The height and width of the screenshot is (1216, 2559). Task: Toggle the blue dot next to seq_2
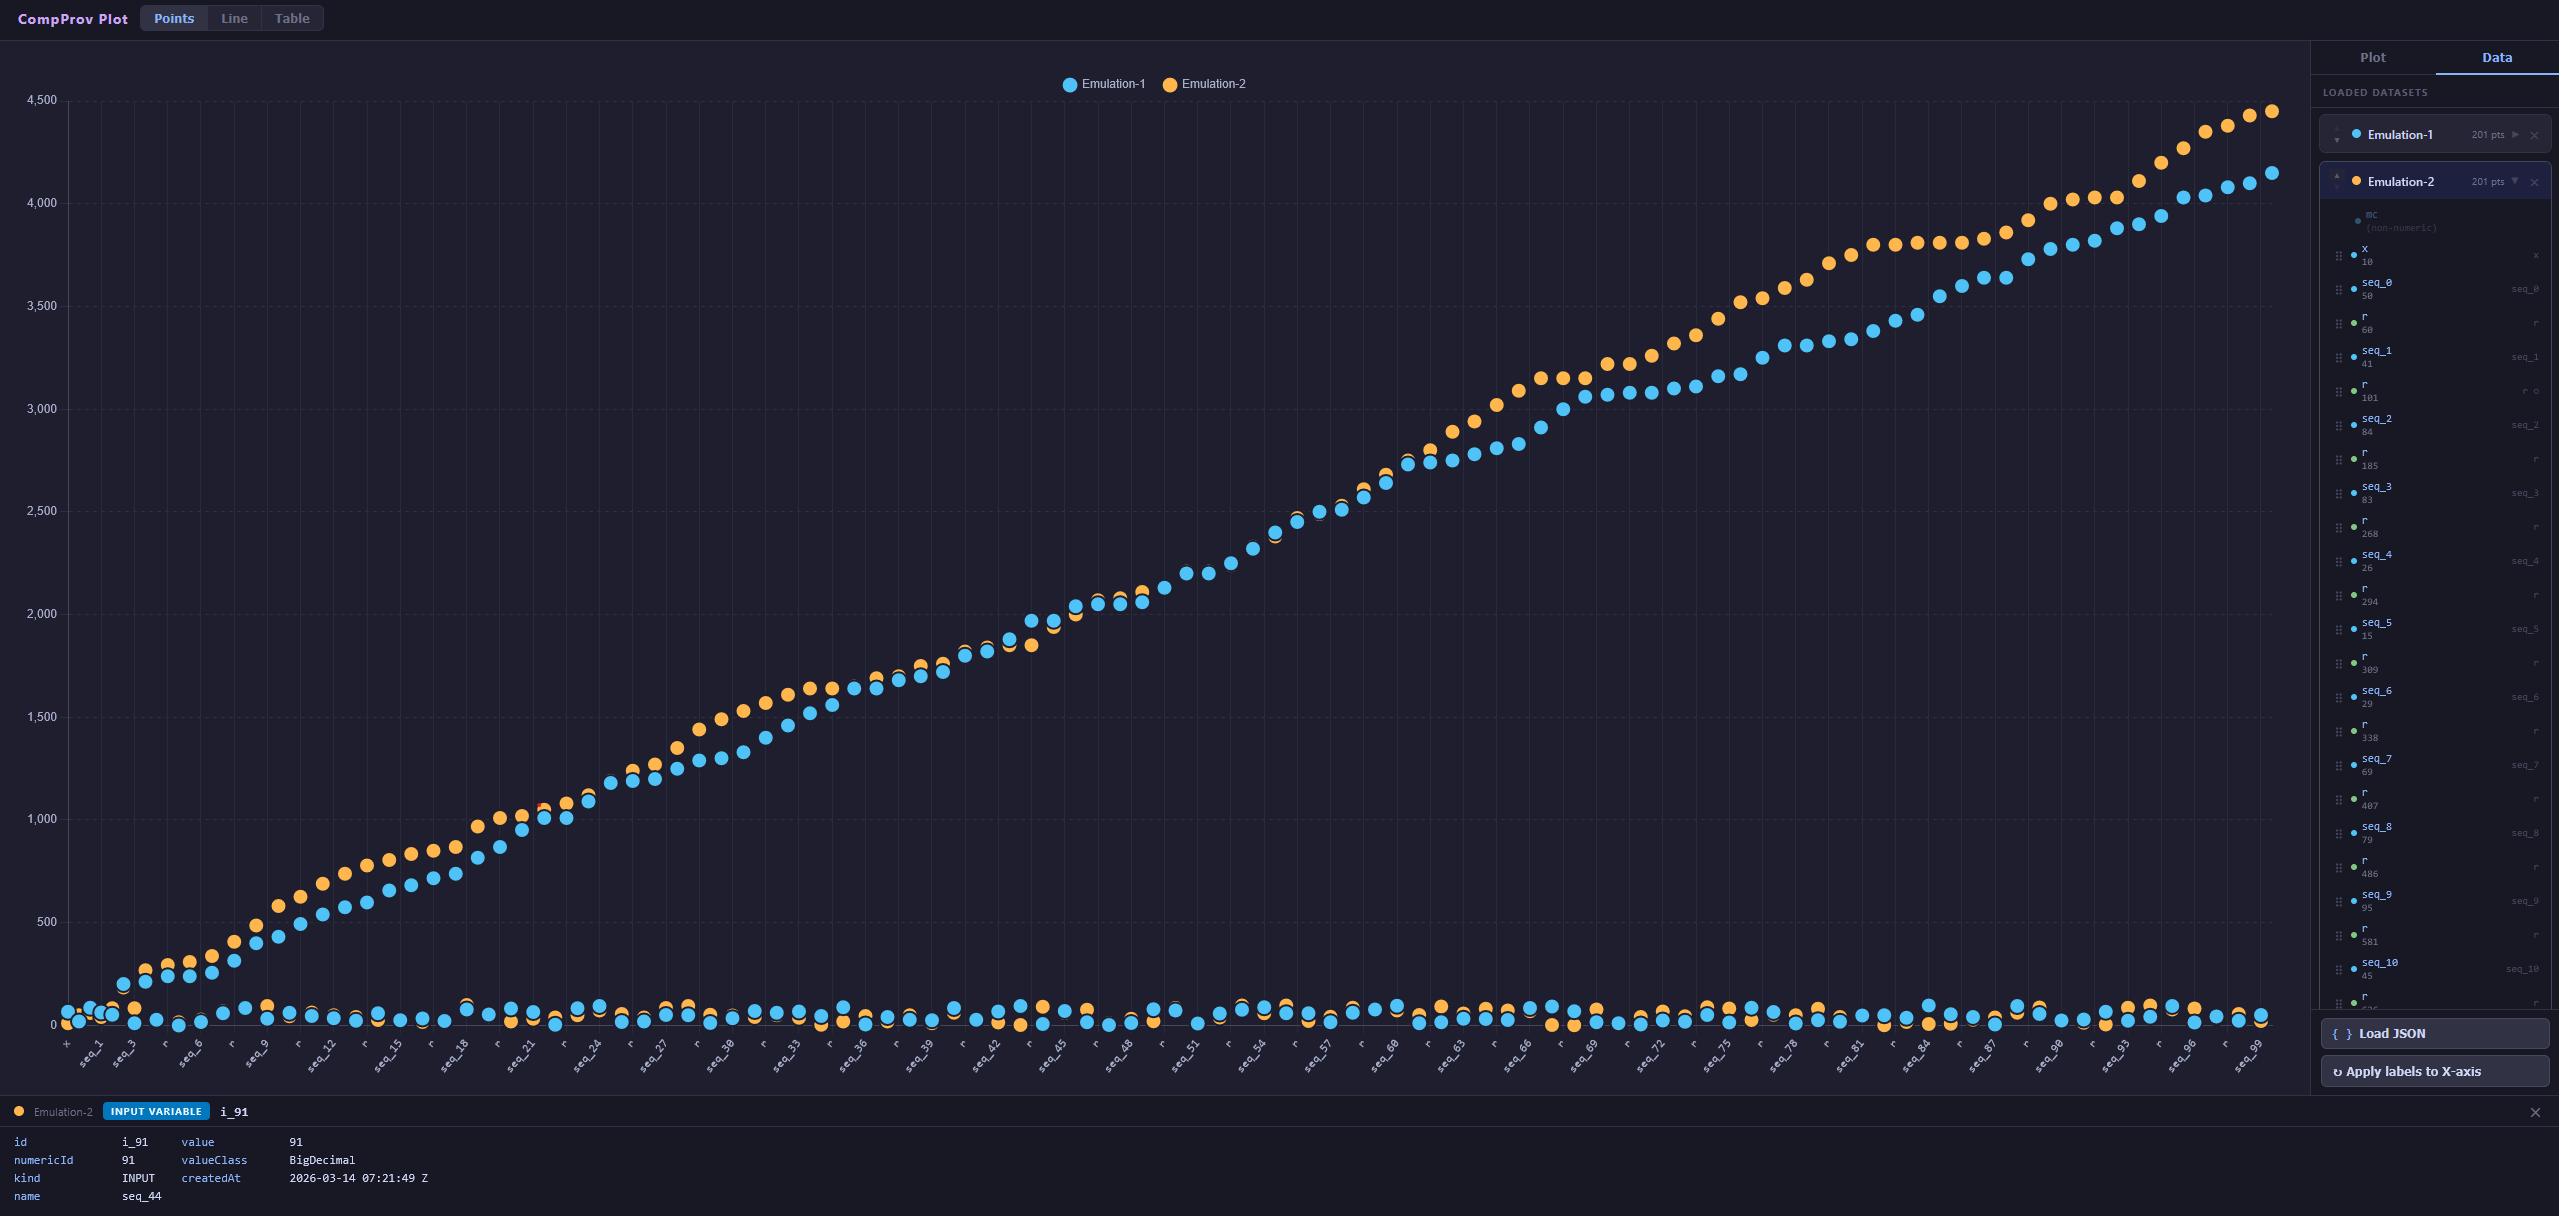[2354, 425]
